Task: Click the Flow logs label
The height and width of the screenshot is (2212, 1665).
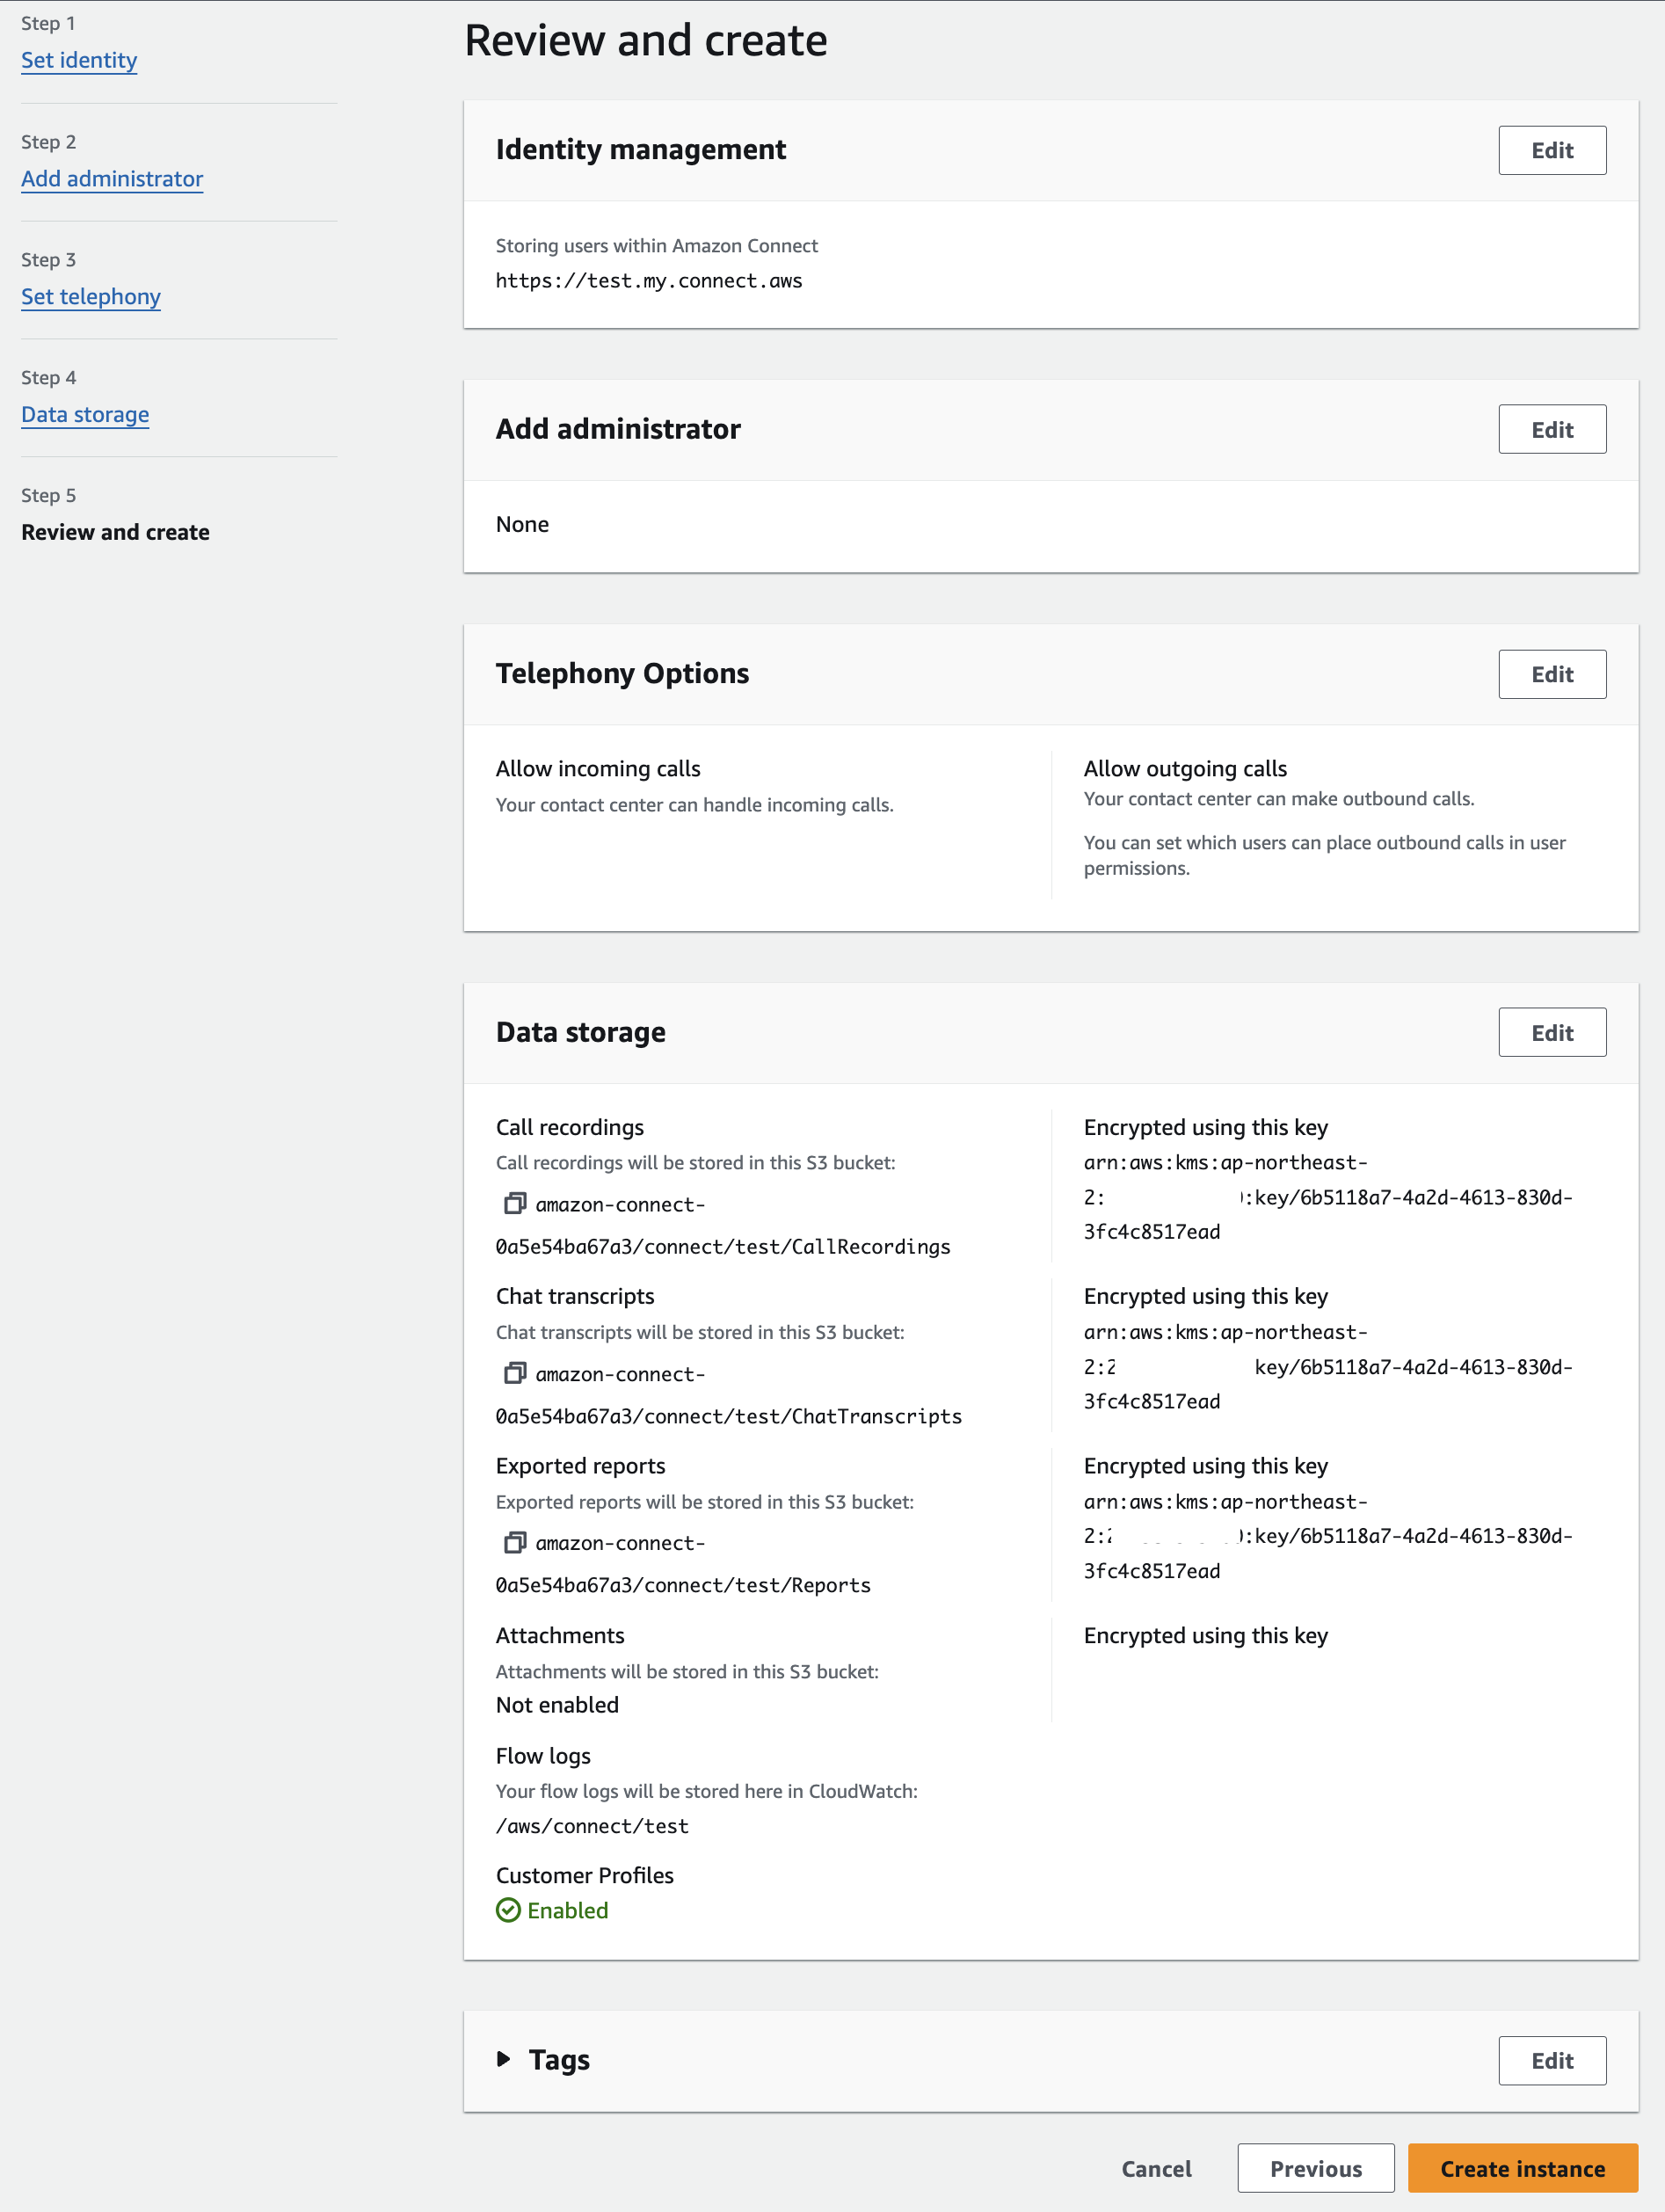Action: pos(543,1756)
